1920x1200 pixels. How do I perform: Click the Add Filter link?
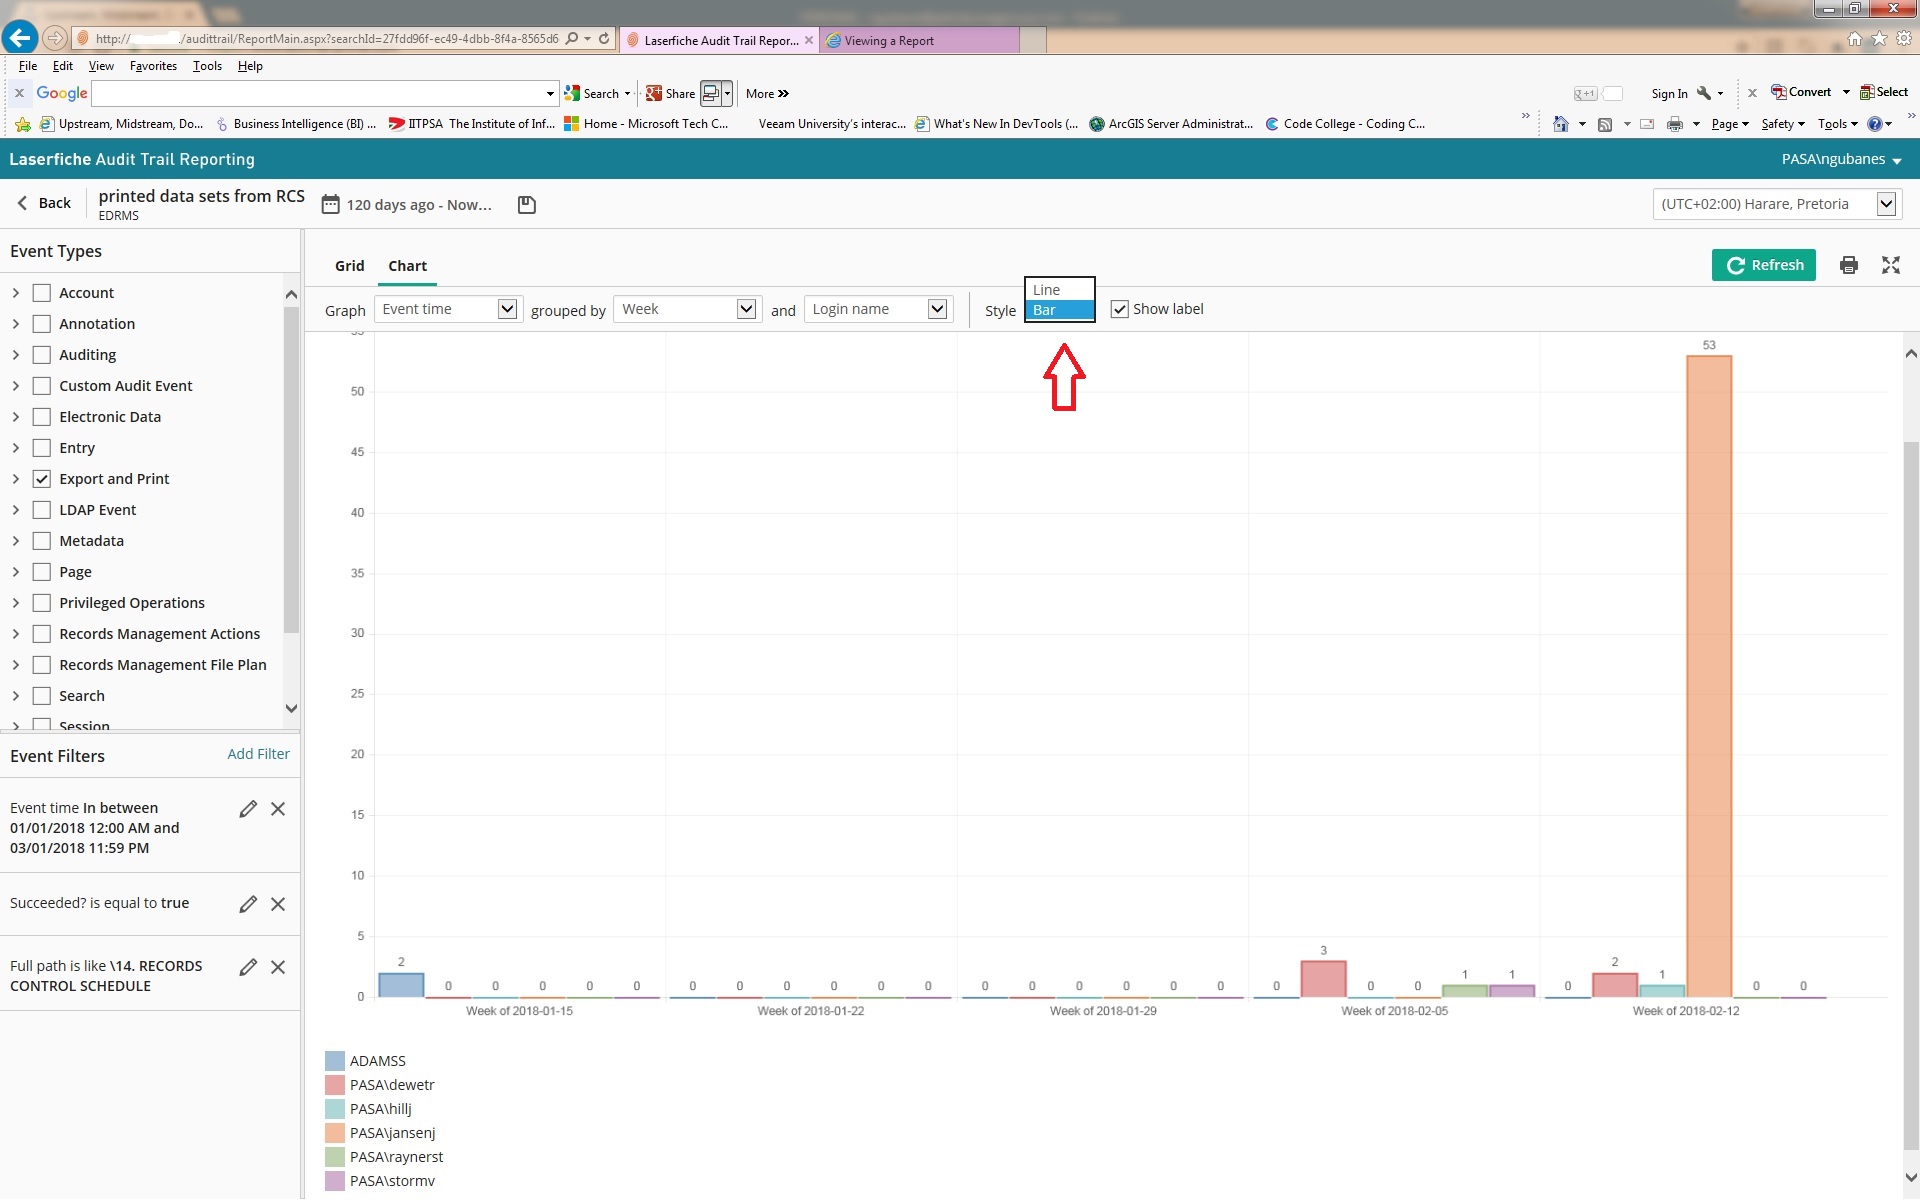click(x=258, y=754)
